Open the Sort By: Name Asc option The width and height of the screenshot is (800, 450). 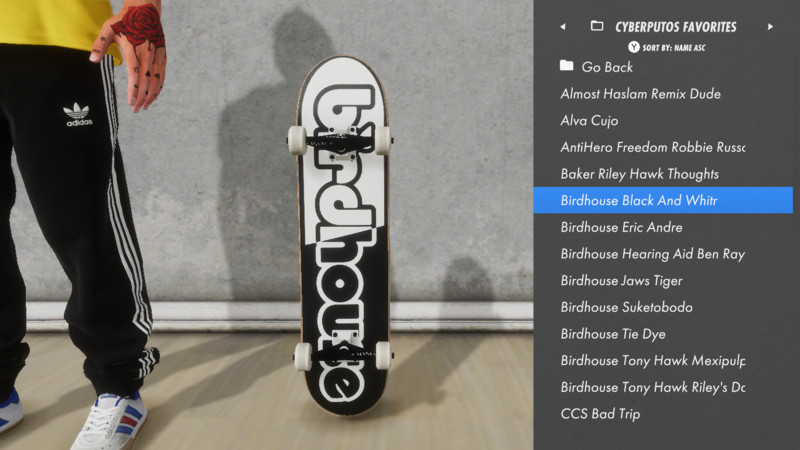point(673,48)
